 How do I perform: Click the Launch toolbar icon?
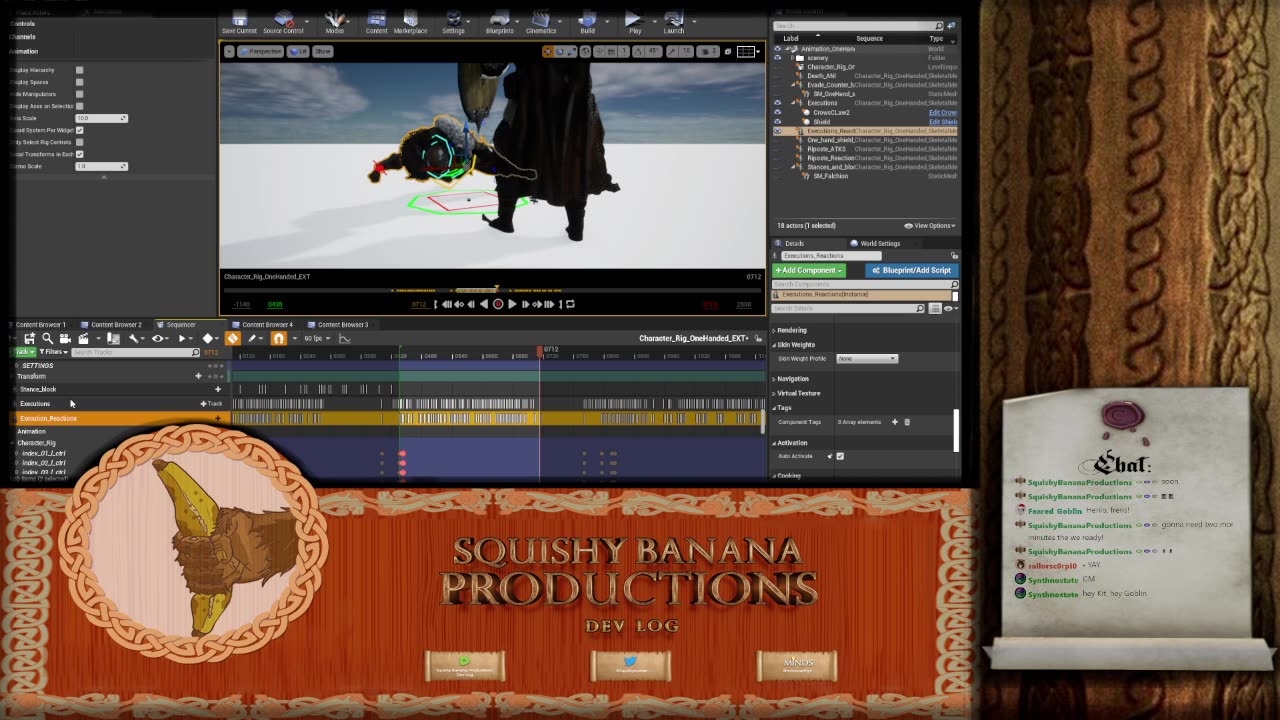click(x=674, y=22)
